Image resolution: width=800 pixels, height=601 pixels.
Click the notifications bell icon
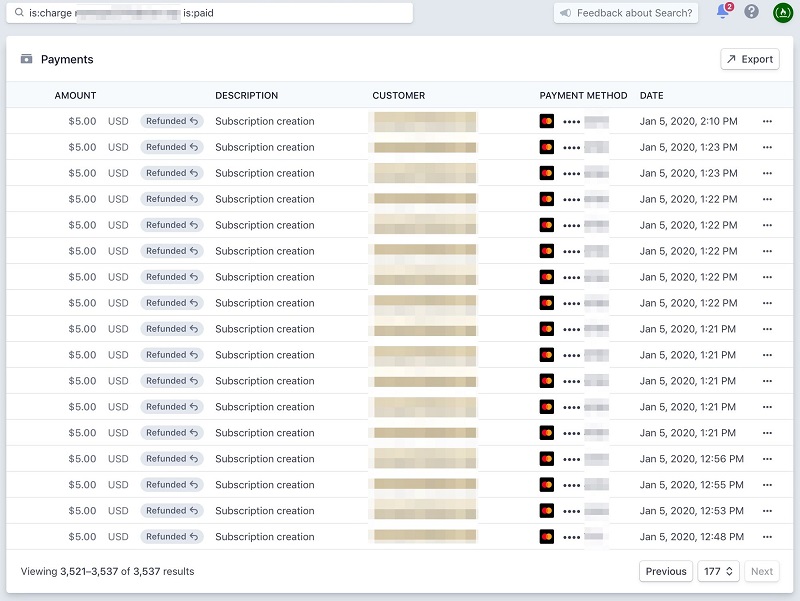722,12
